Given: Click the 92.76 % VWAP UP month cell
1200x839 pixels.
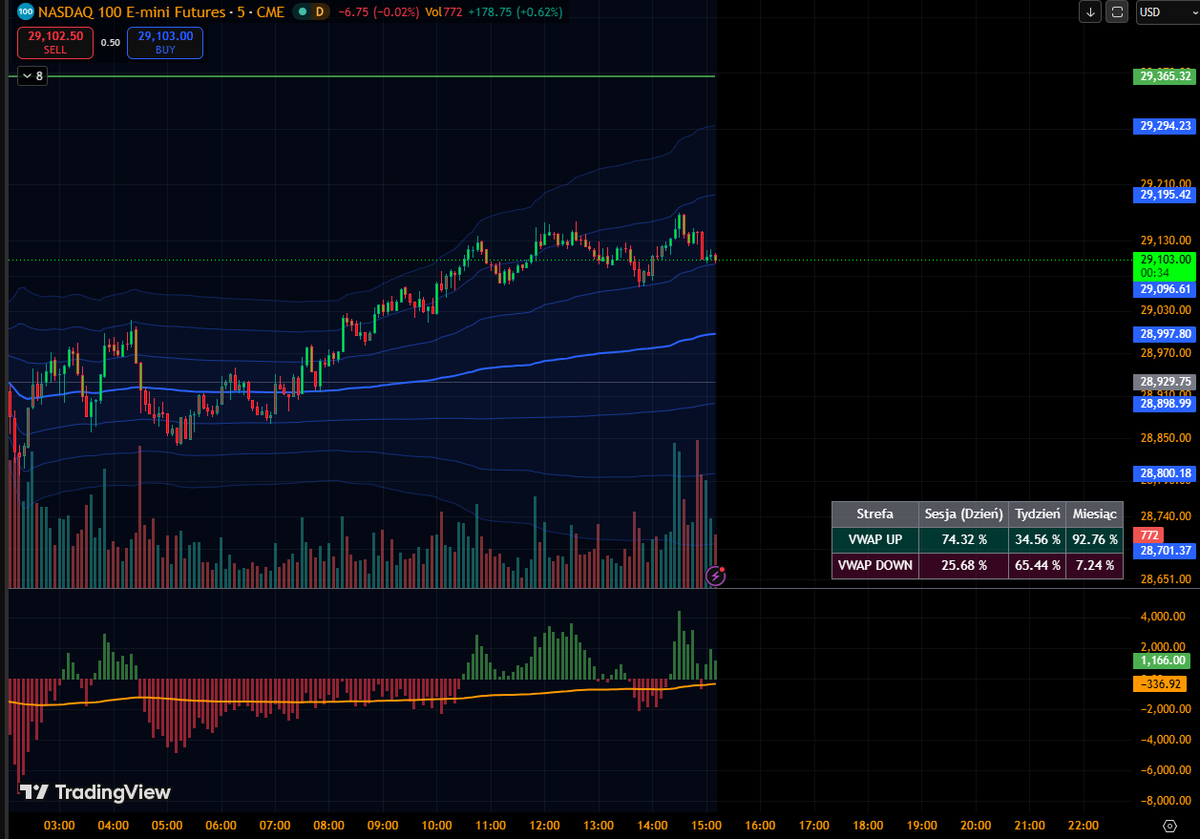Looking at the screenshot, I should pos(1095,539).
